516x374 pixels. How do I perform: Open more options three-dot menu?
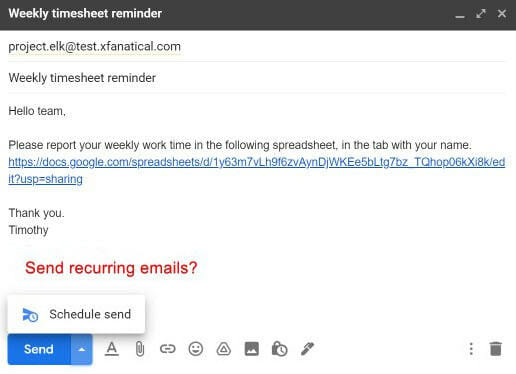471,349
